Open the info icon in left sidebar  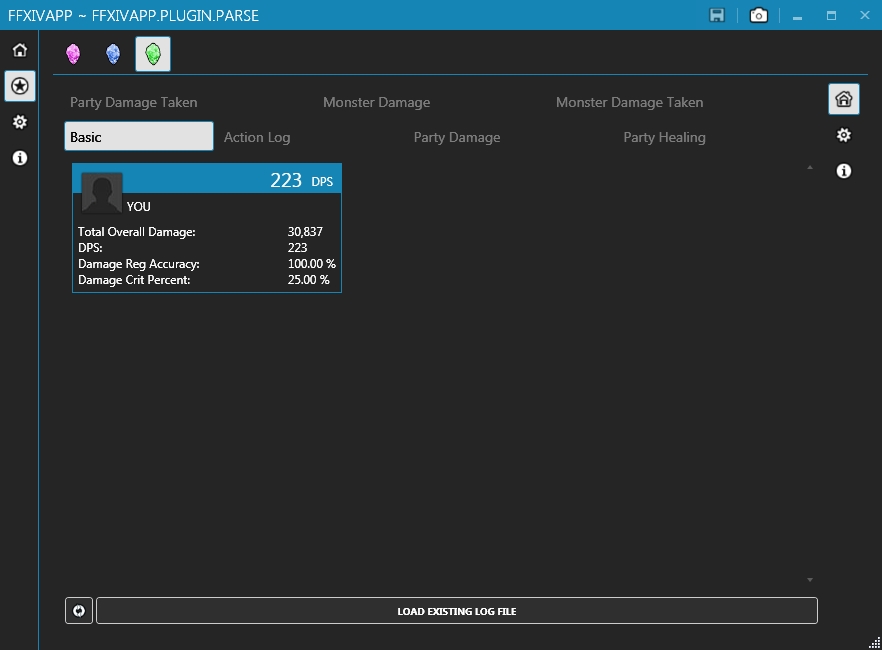(x=20, y=158)
